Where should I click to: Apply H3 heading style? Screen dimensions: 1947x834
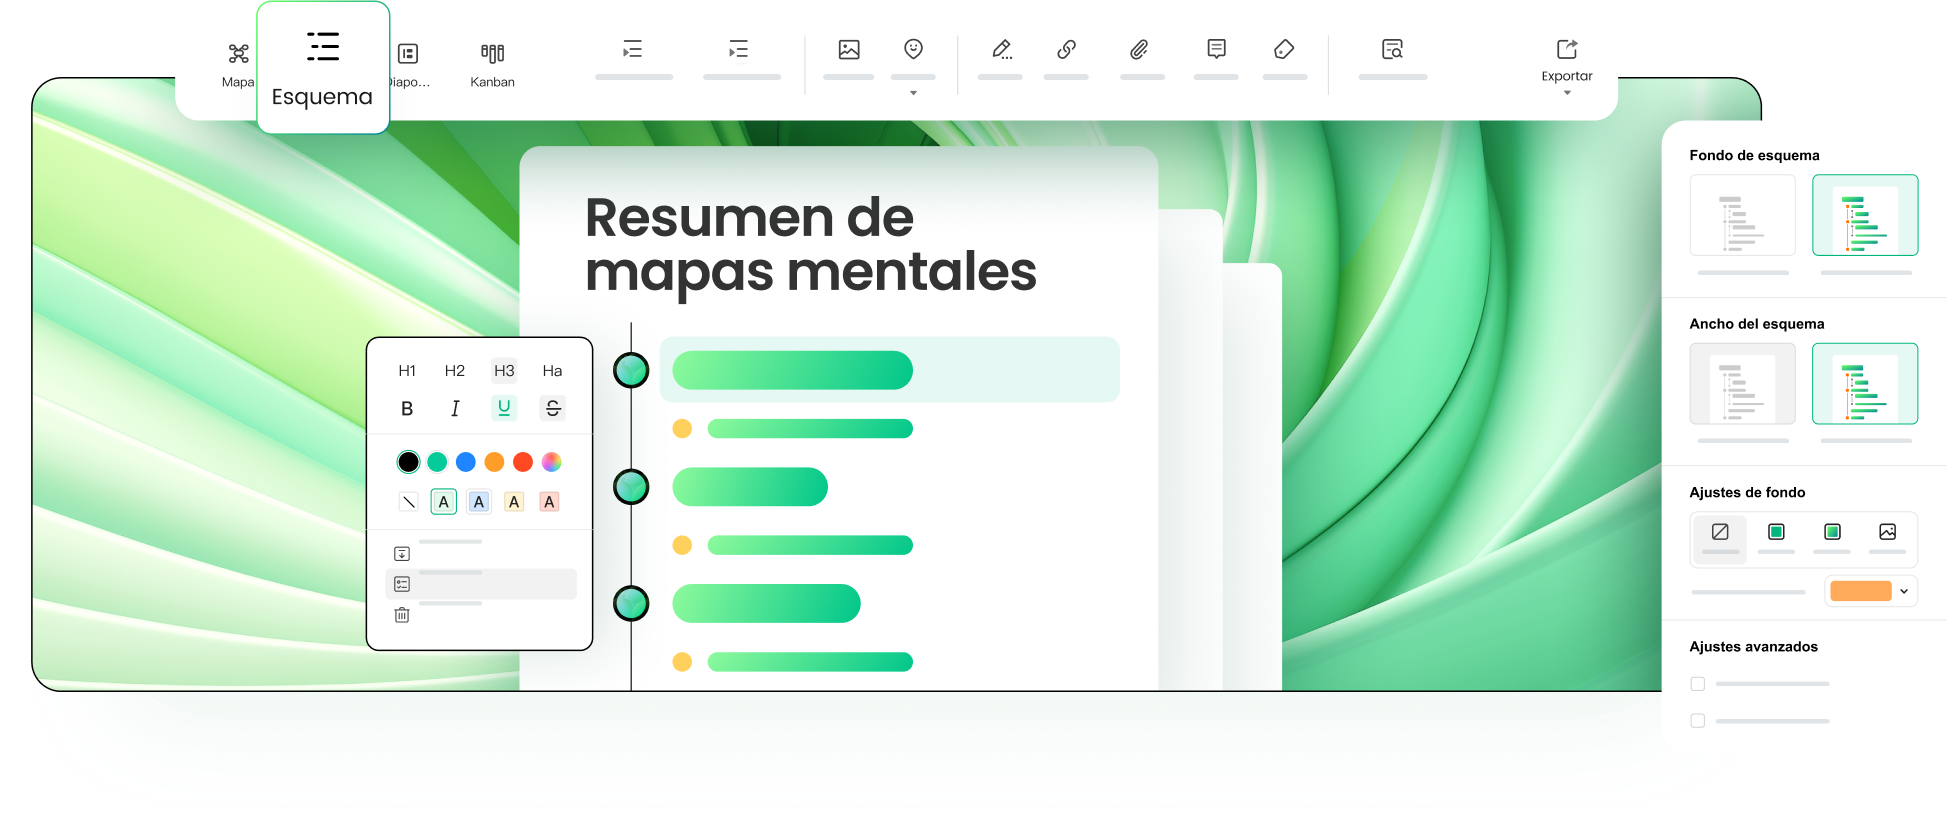(504, 370)
